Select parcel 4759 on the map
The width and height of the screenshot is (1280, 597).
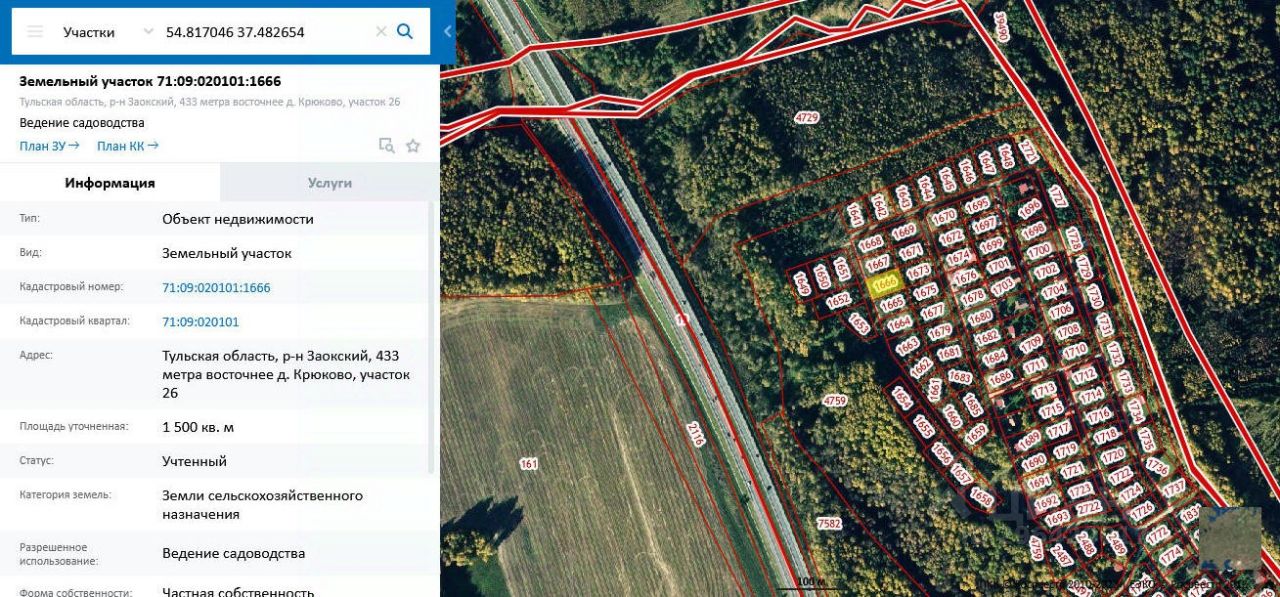coord(834,401)
